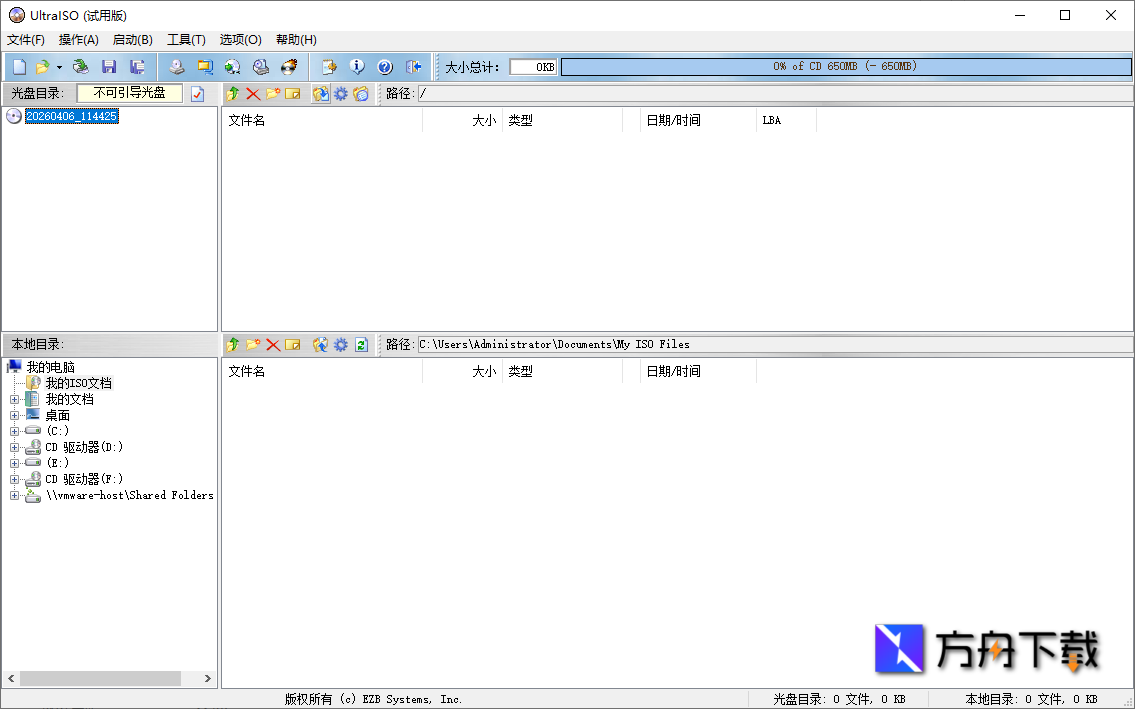Go up one level in the local directory panel
The width and height of the screenshot is (1135, 709).
(x=233, y=344)
